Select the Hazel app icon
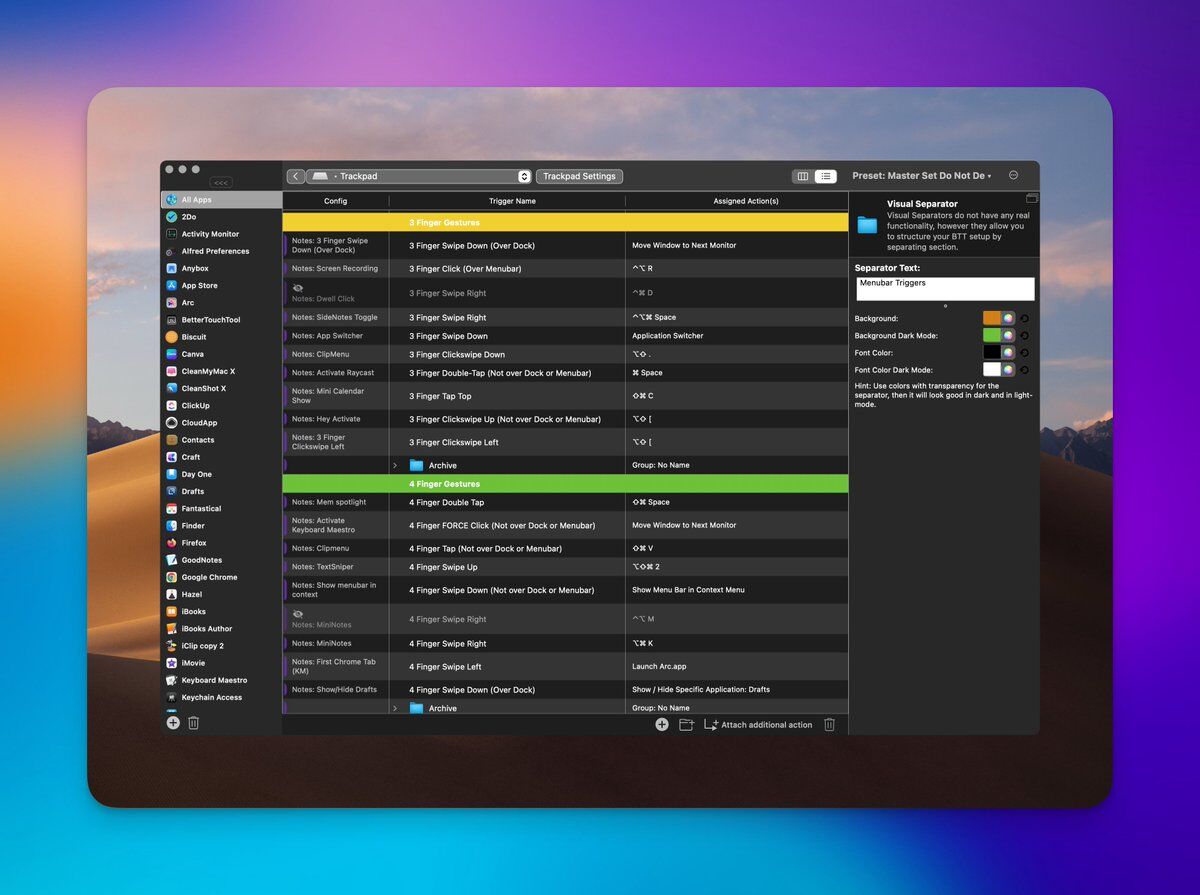The width and height of the screenshot is (1200, 895). coord(172,594)
